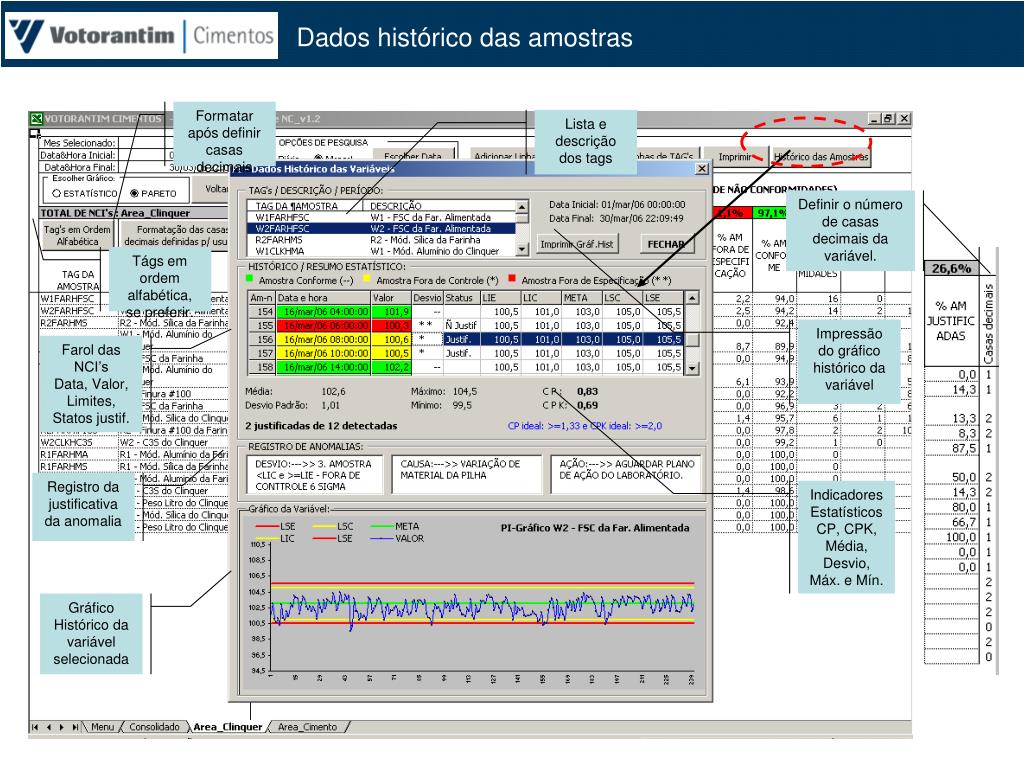The height and width of the screenshot is (768, 1024).
Task: Click the DESCRIÇÃO list header
Action: 396,206
